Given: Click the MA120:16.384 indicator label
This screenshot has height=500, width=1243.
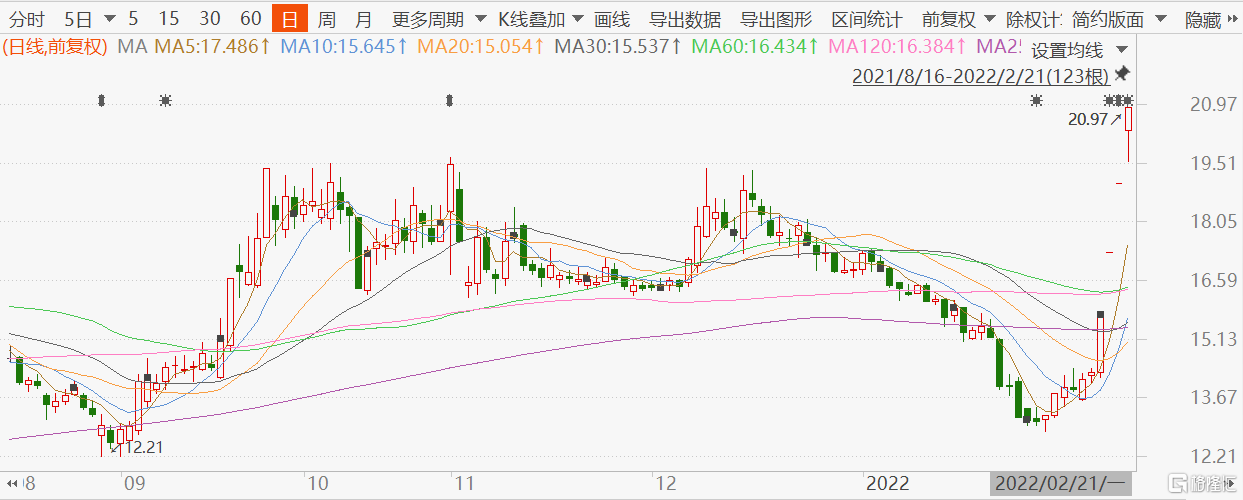Looking at the screenshot, I should 898,46.
